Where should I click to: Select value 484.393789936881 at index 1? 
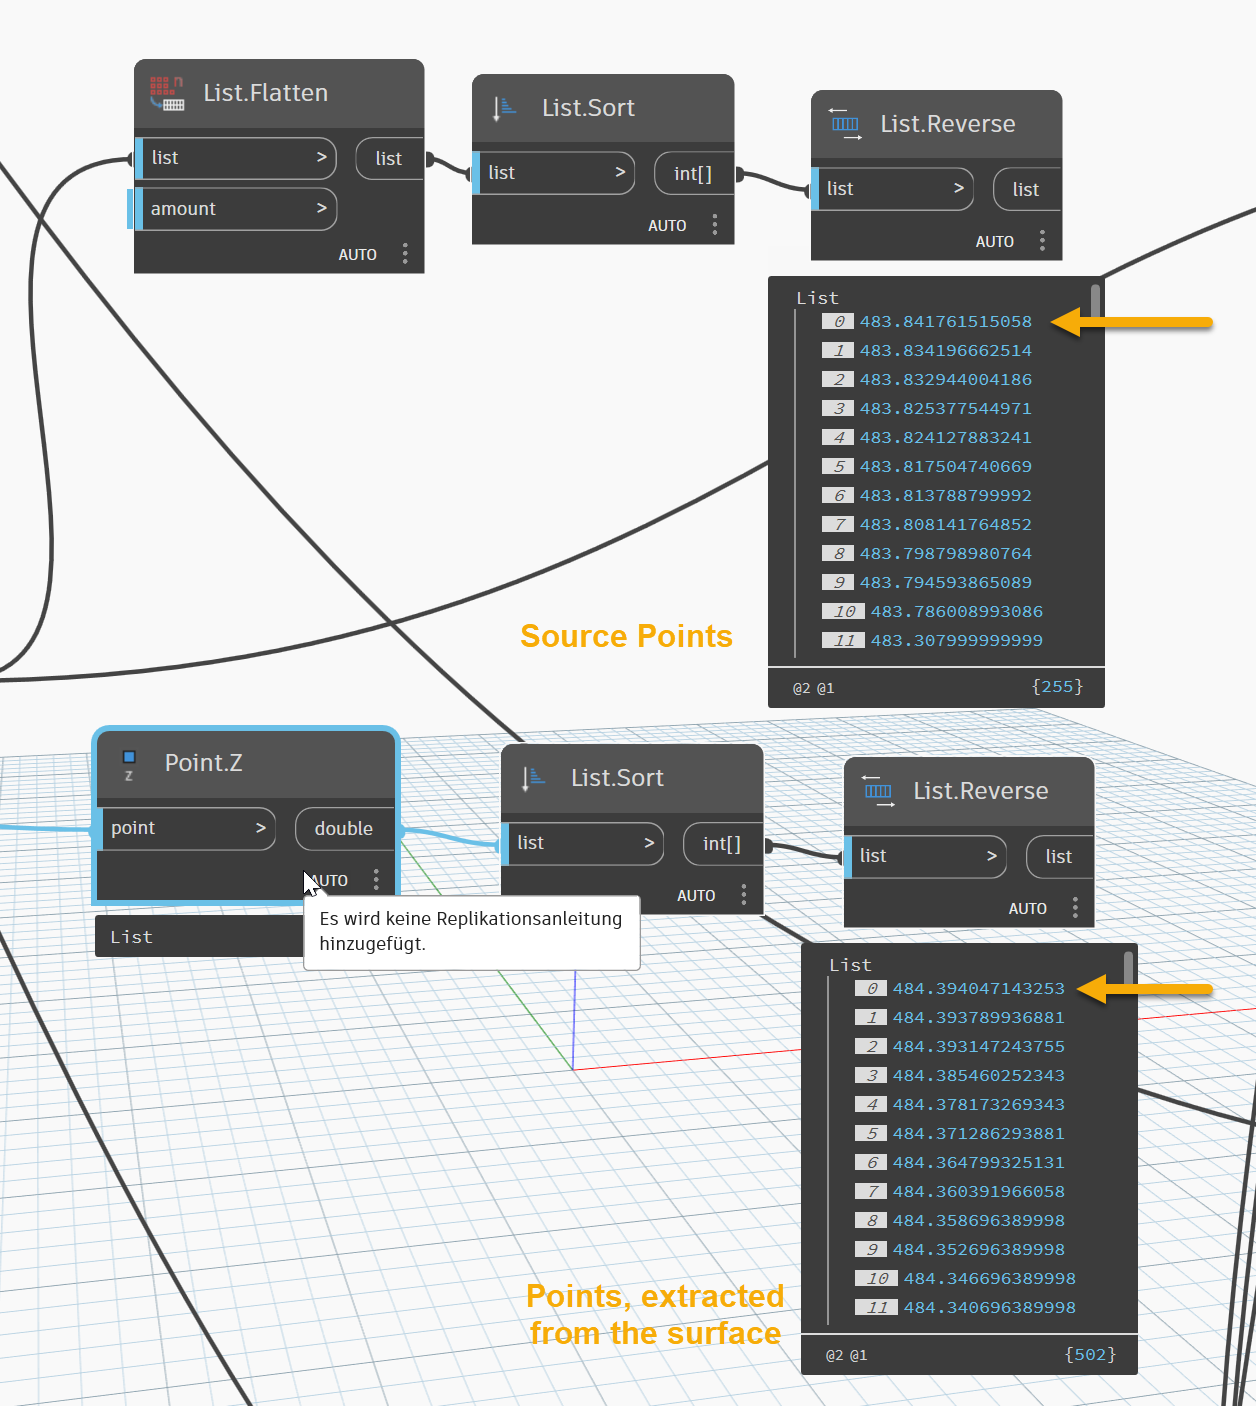tap(979, 1018)
